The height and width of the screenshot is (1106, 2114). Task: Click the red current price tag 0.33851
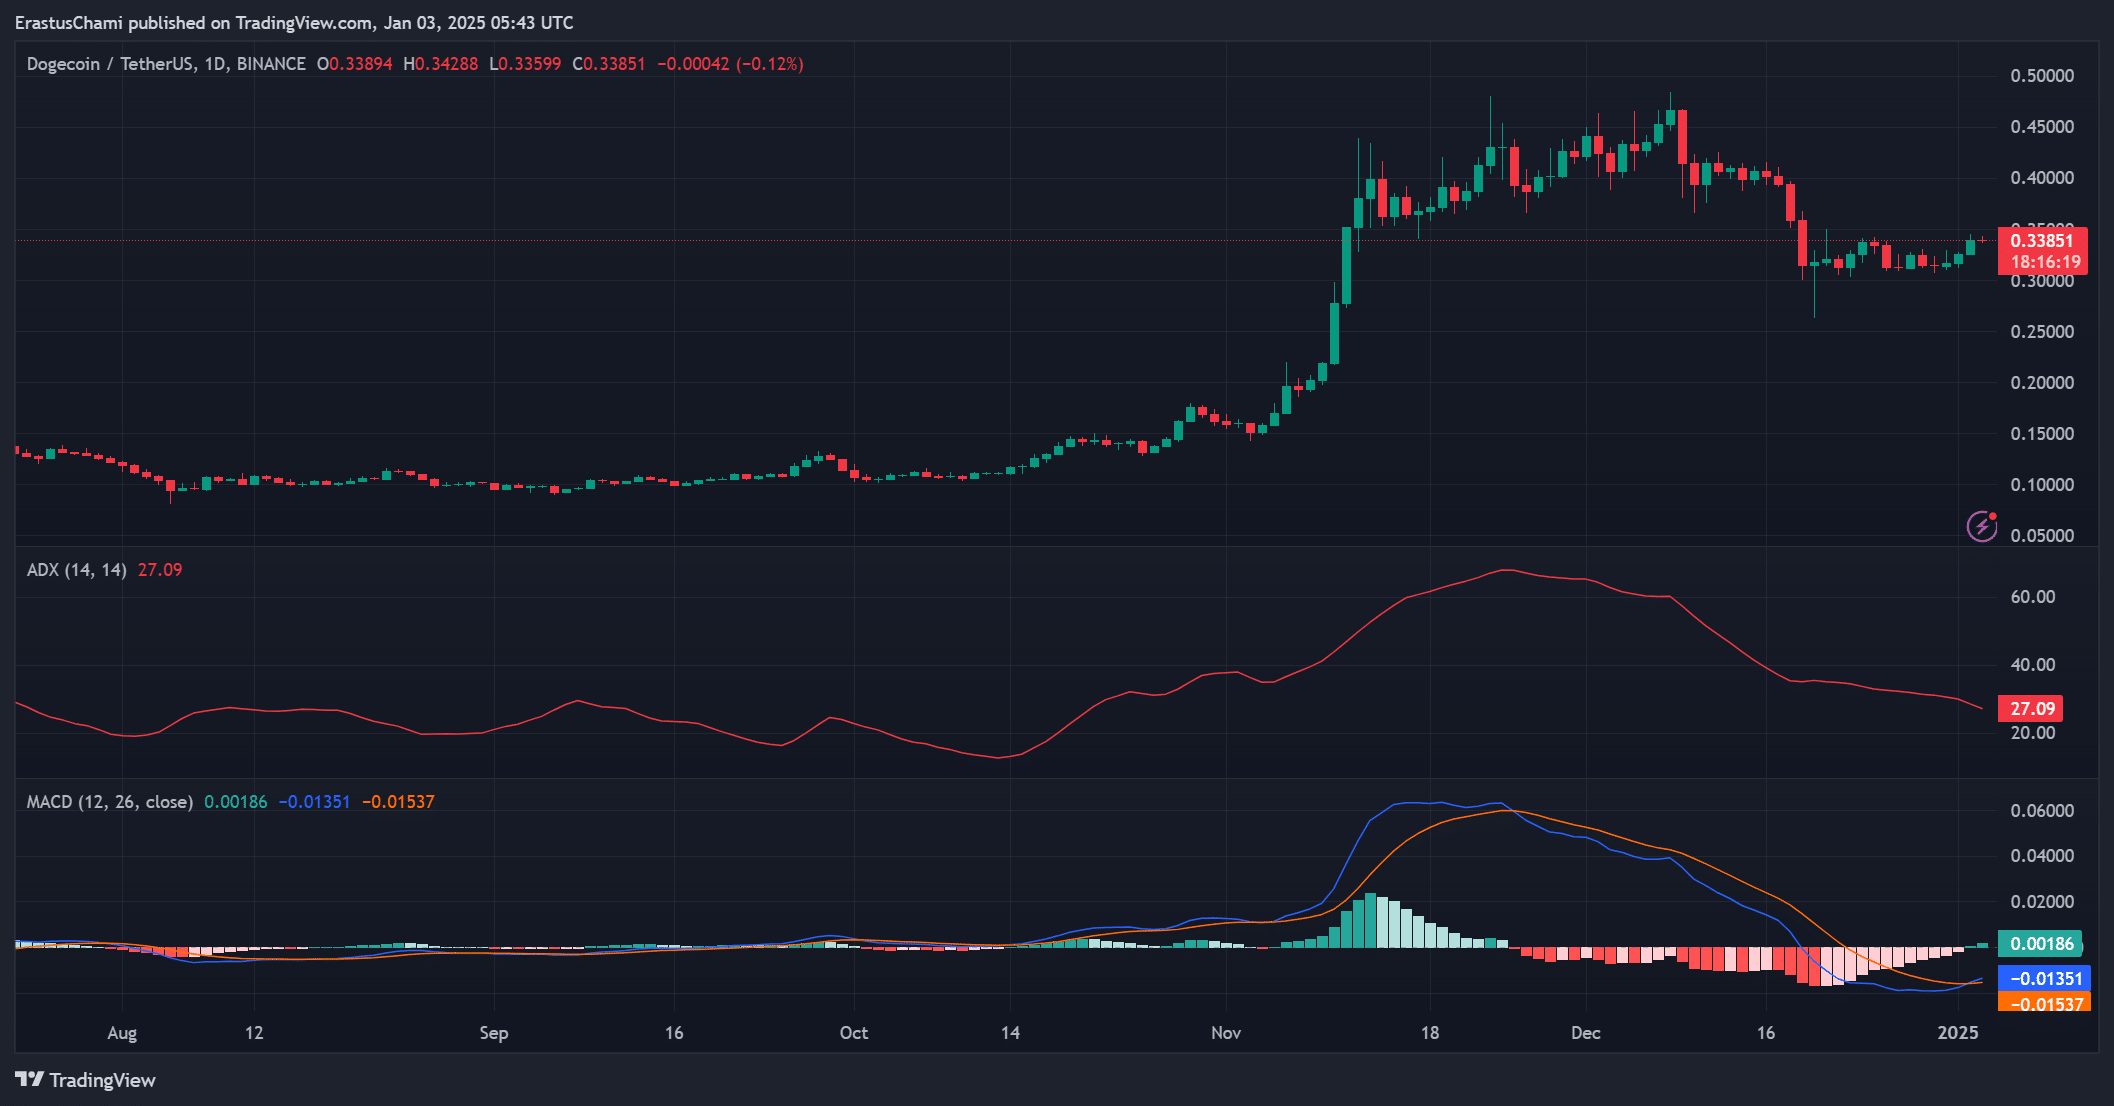coord(2041,241)
